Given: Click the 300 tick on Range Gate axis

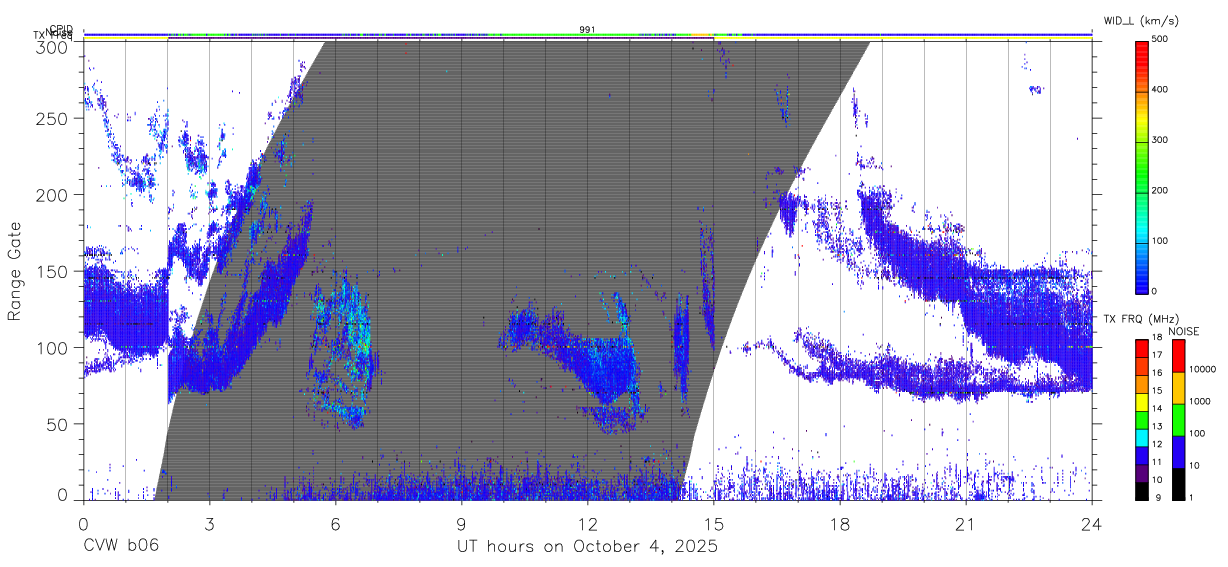Looking at the screenshot, I should point(53,47).
